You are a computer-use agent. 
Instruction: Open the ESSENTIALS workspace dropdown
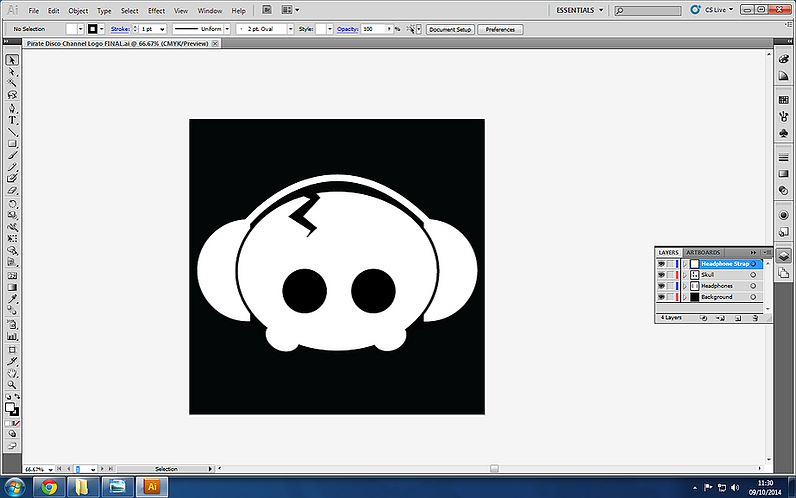(x=579, y=10)
